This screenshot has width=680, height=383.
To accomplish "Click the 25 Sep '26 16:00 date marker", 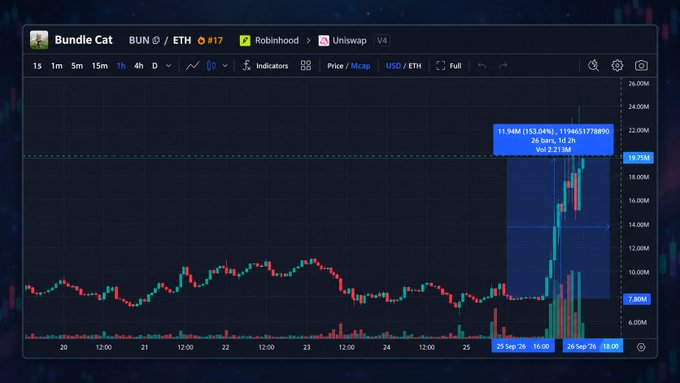I will pos(523,346).
